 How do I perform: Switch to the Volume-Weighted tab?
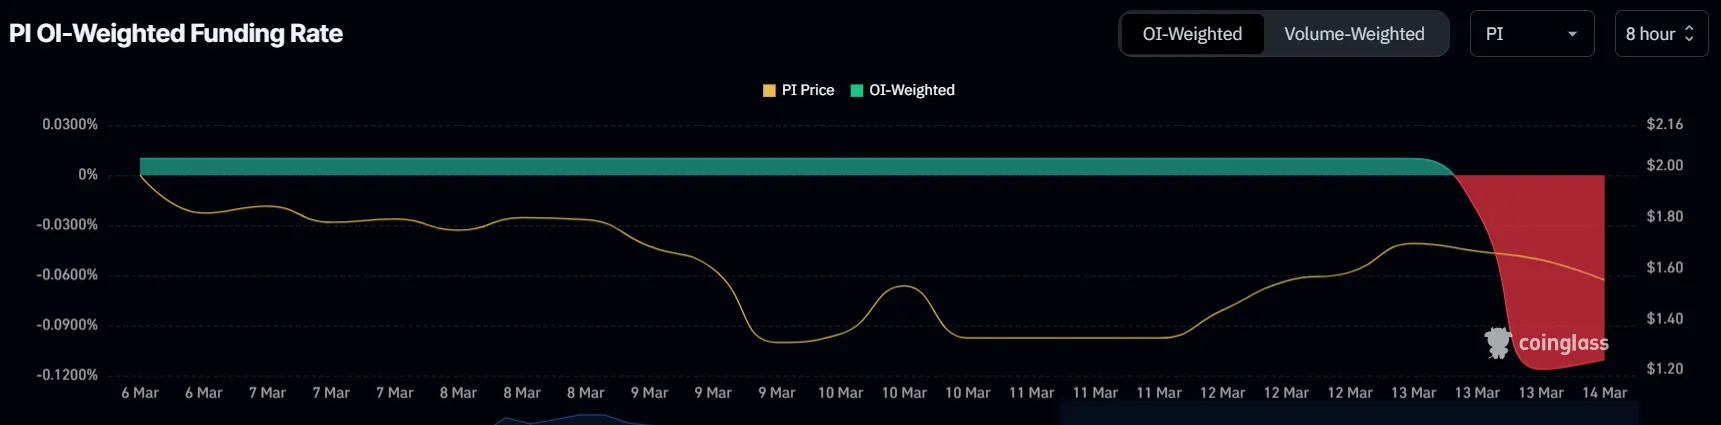(x=1354, y=34)
